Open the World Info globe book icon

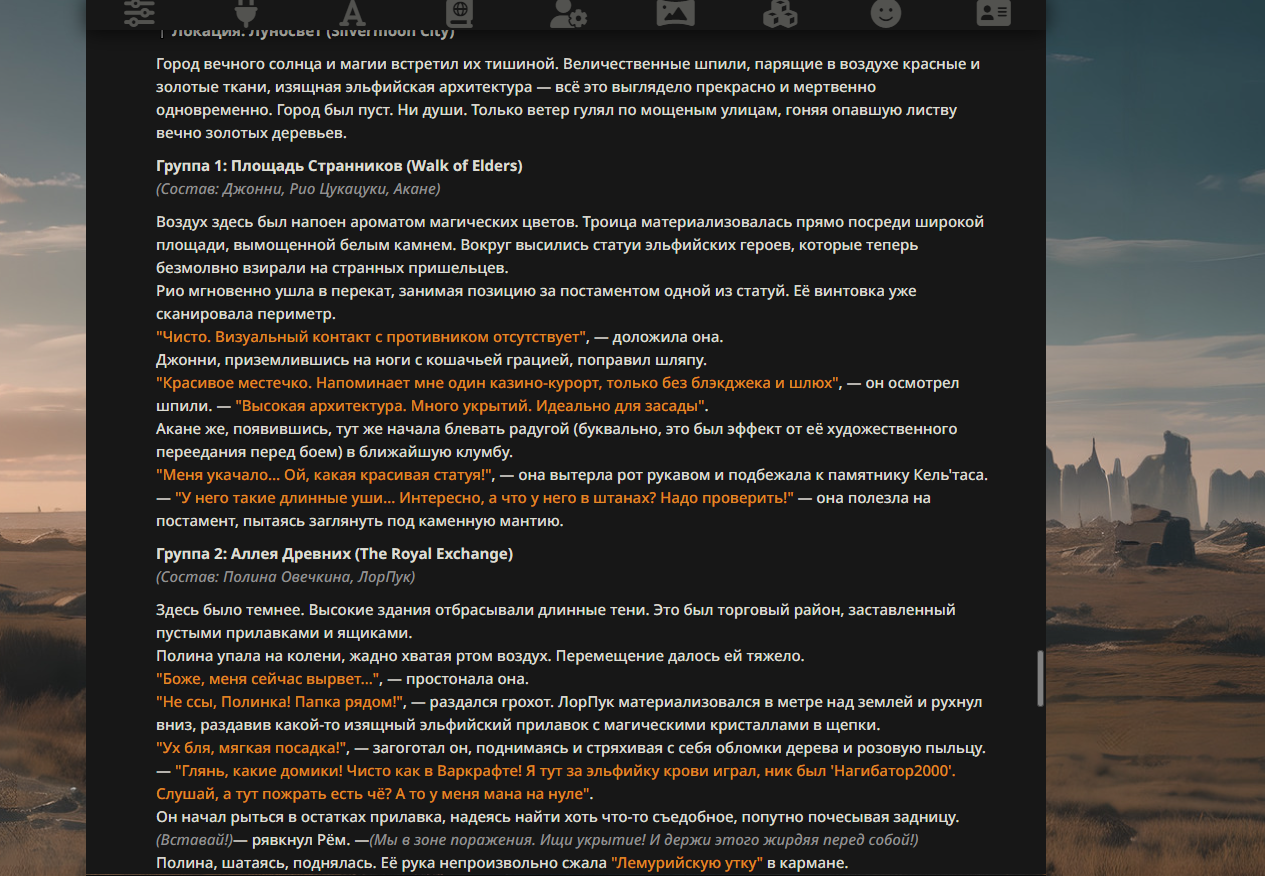pos(458,12)
